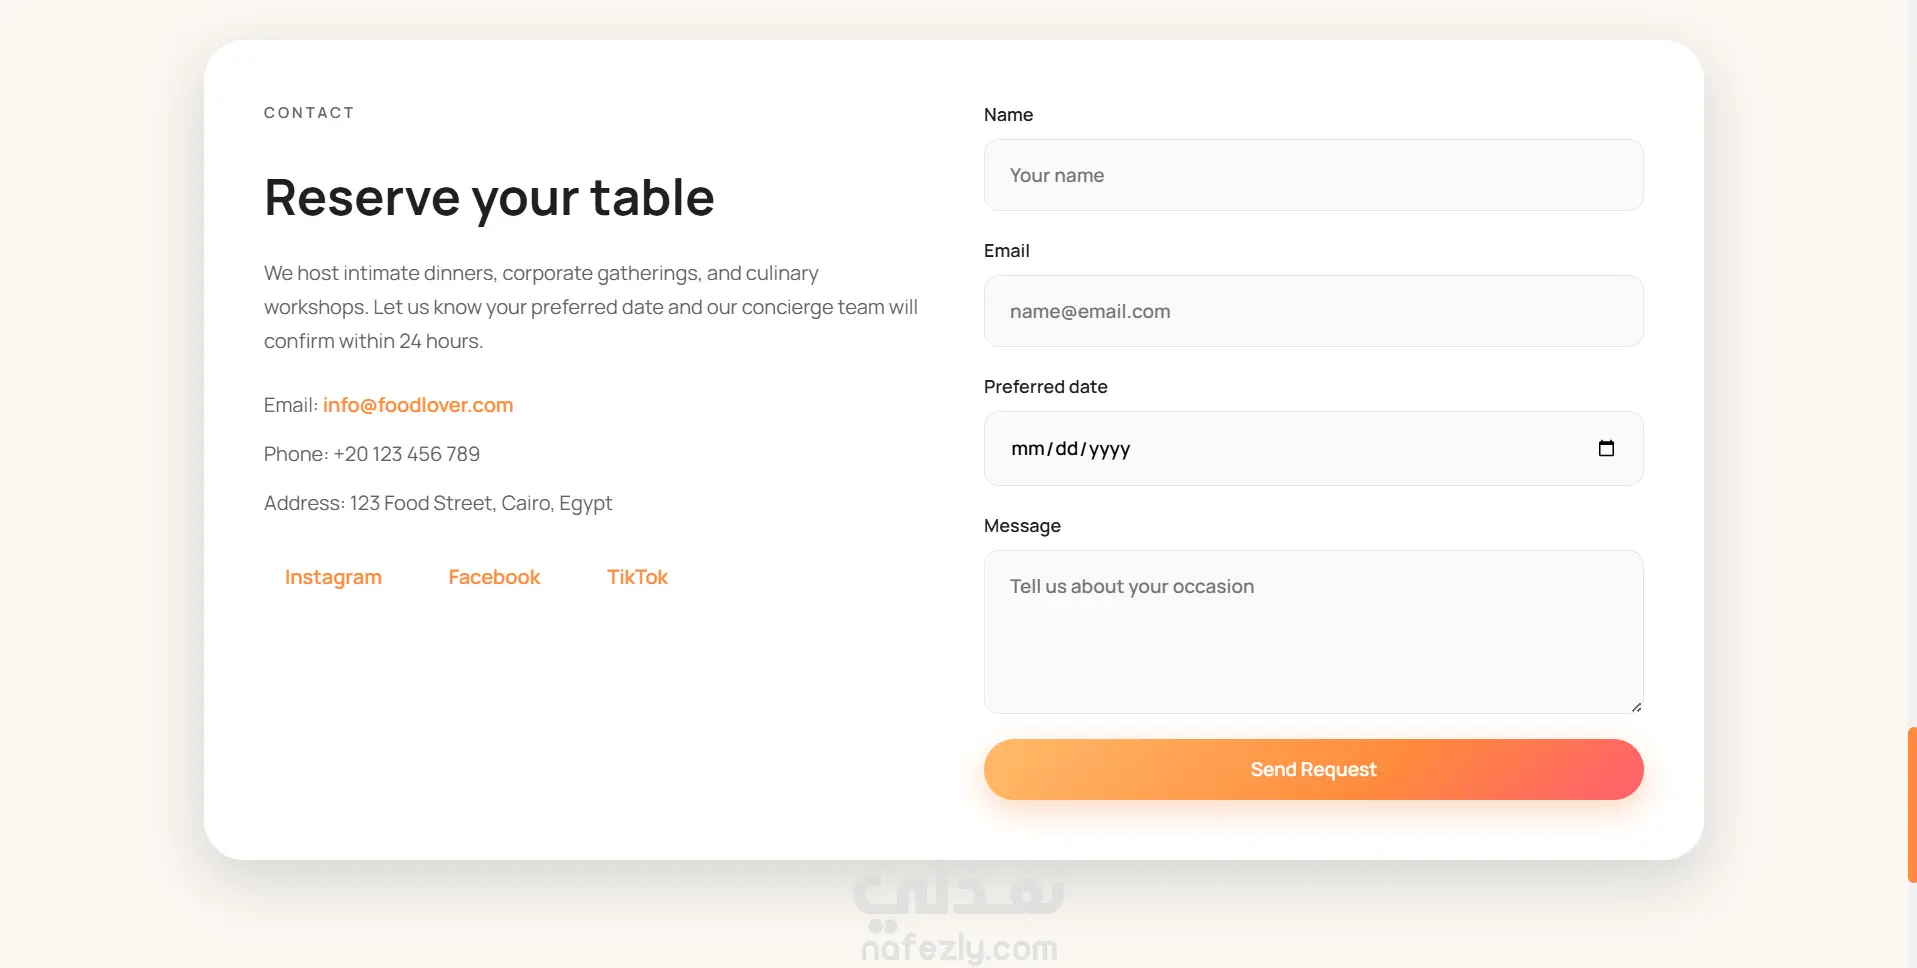Image resolution: width=1917 pixels, height=968 pixels.
Task: Select the yyyy year segment of date
Action: [x=1110, y=449]
